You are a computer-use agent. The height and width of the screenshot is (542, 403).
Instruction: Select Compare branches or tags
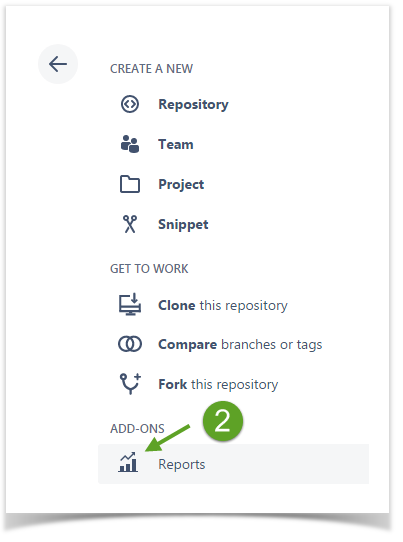point(240,345)
